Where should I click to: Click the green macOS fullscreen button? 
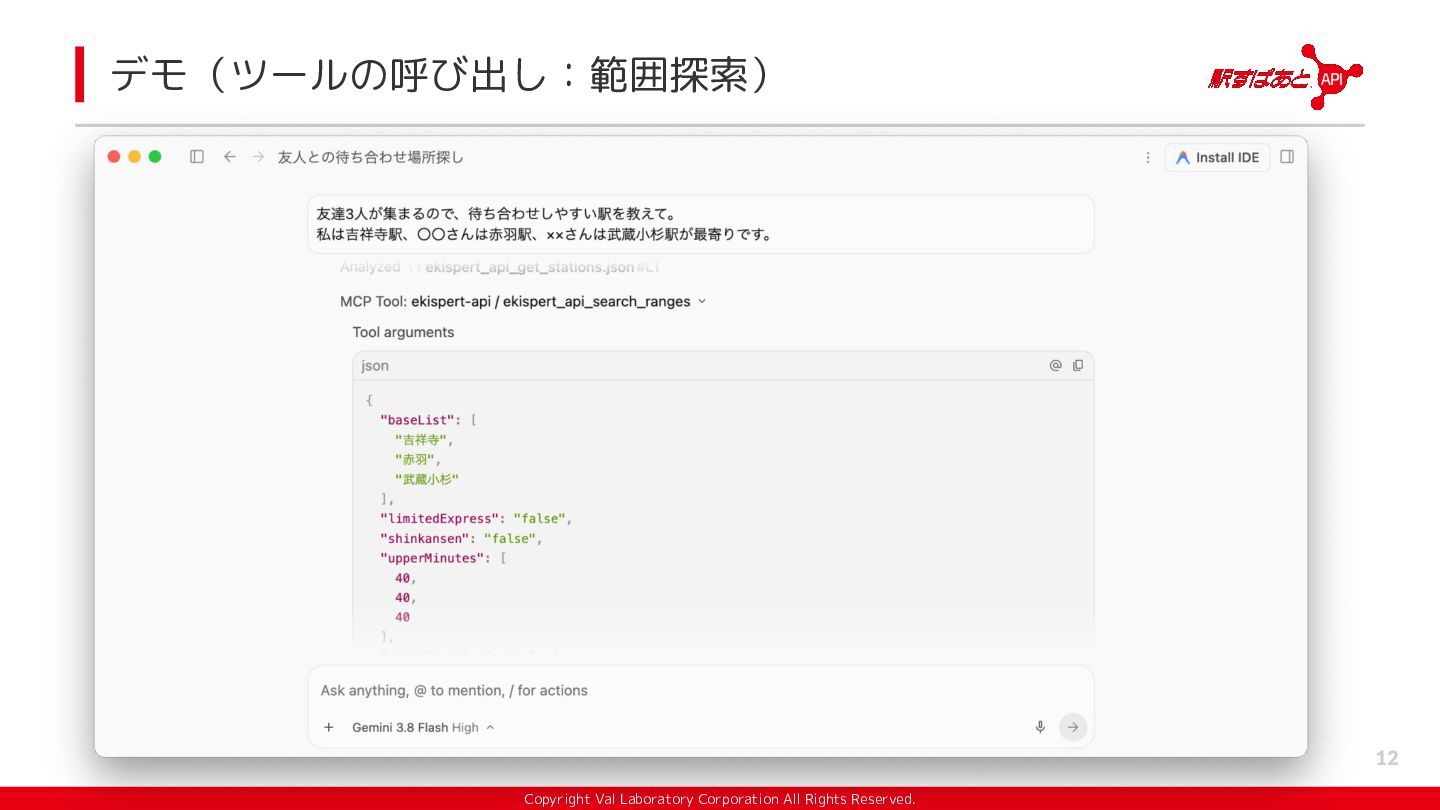(x=155, y=157)
